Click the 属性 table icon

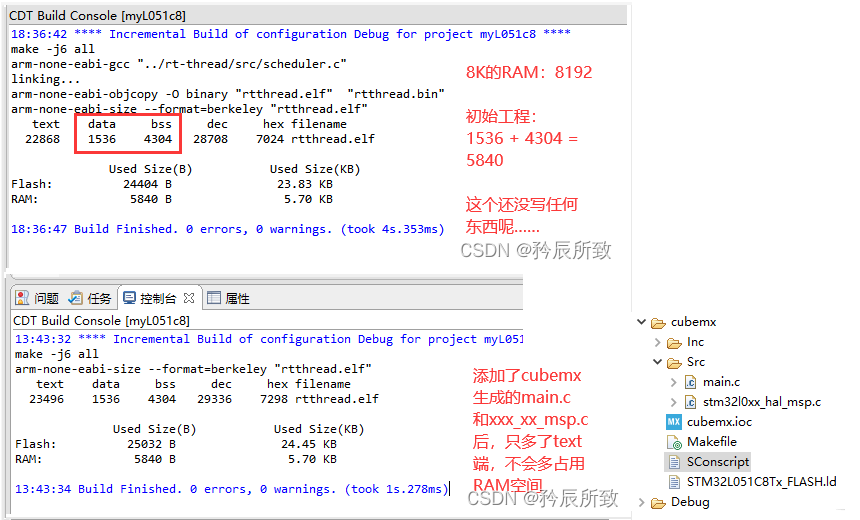(214, 298)
